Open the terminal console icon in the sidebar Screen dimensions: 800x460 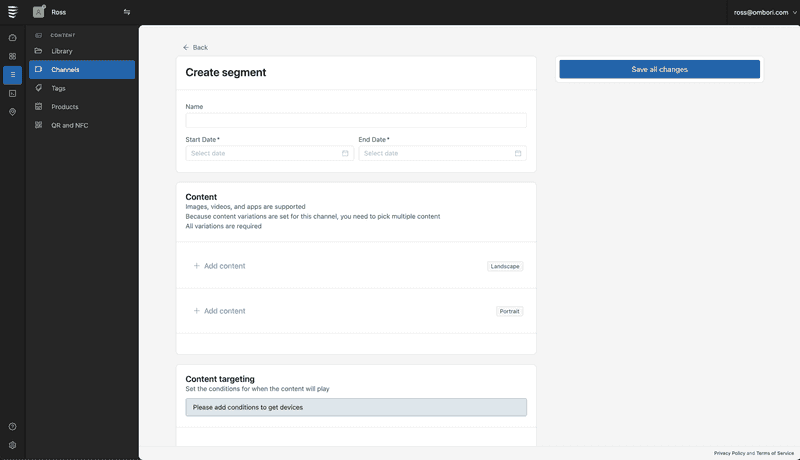pyautogui.click(x=12, y=93)
